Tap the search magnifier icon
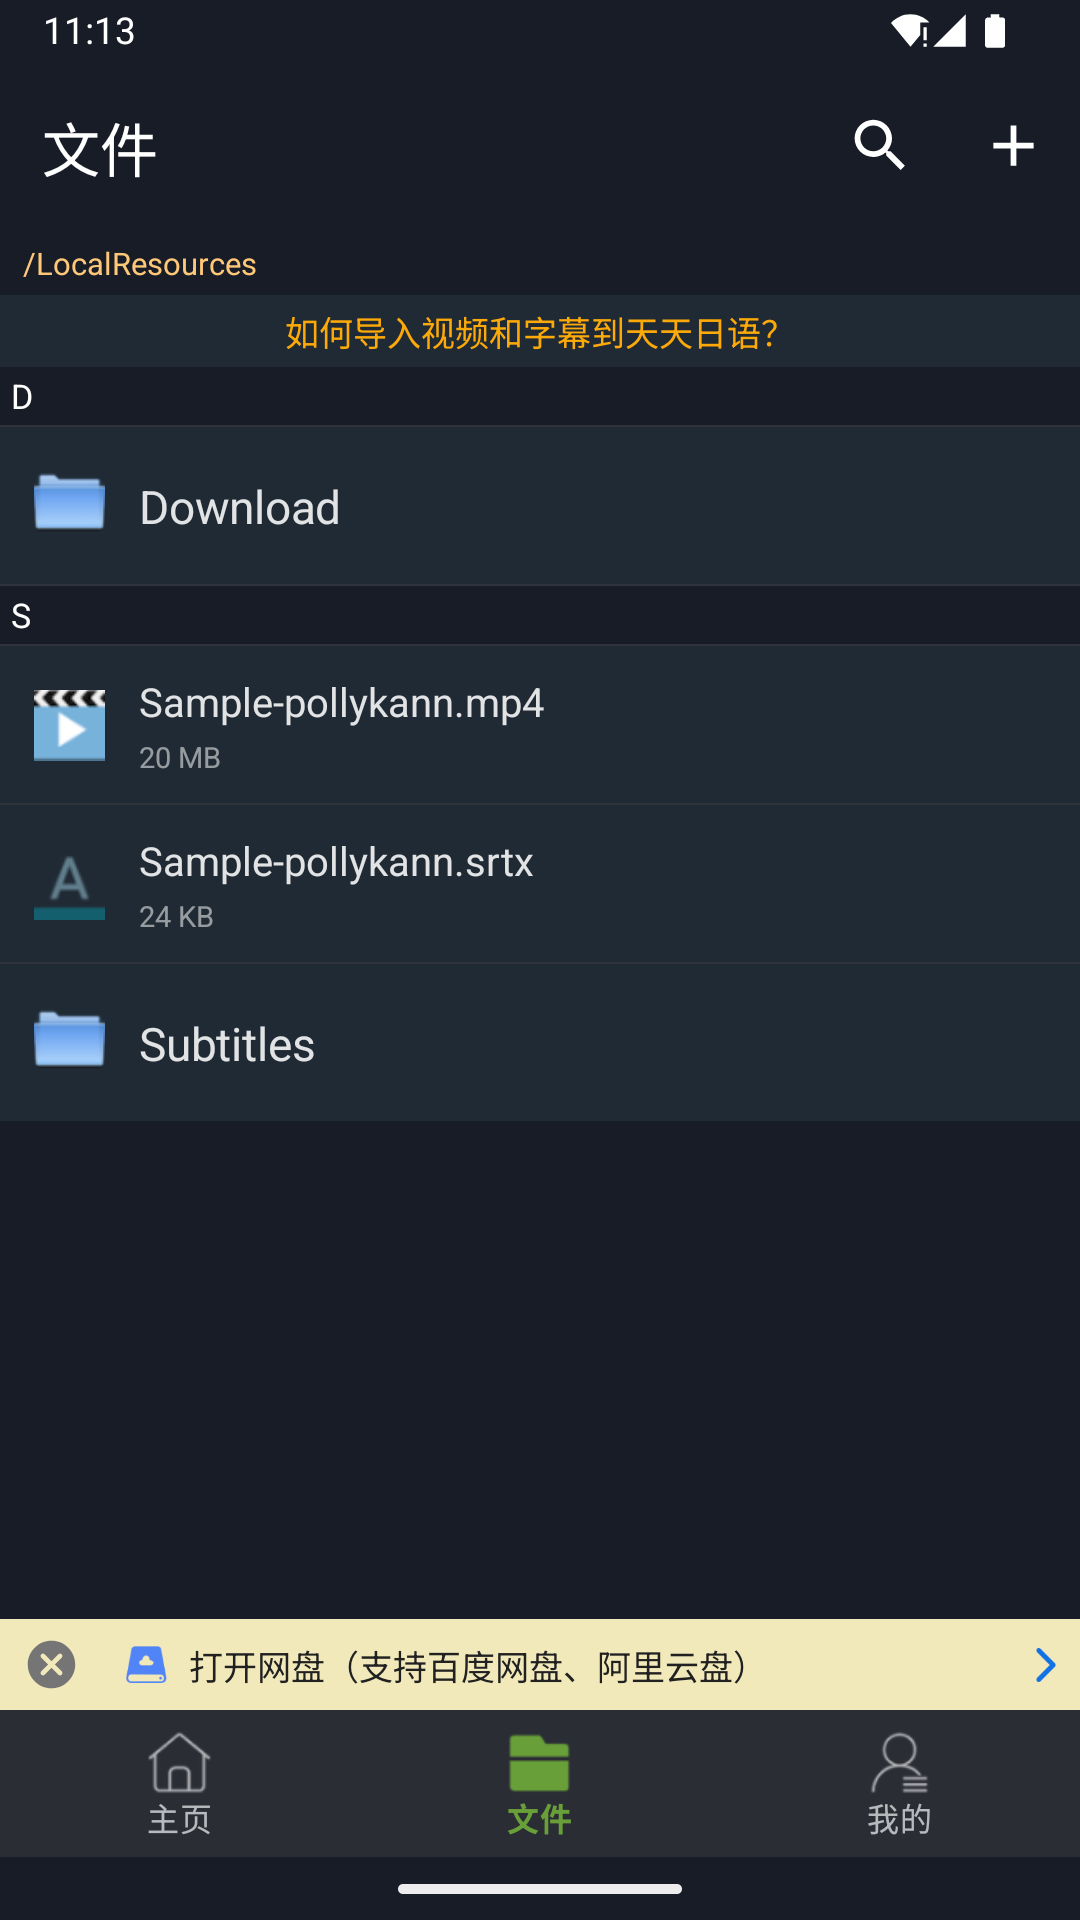 (x=879, y=146)
